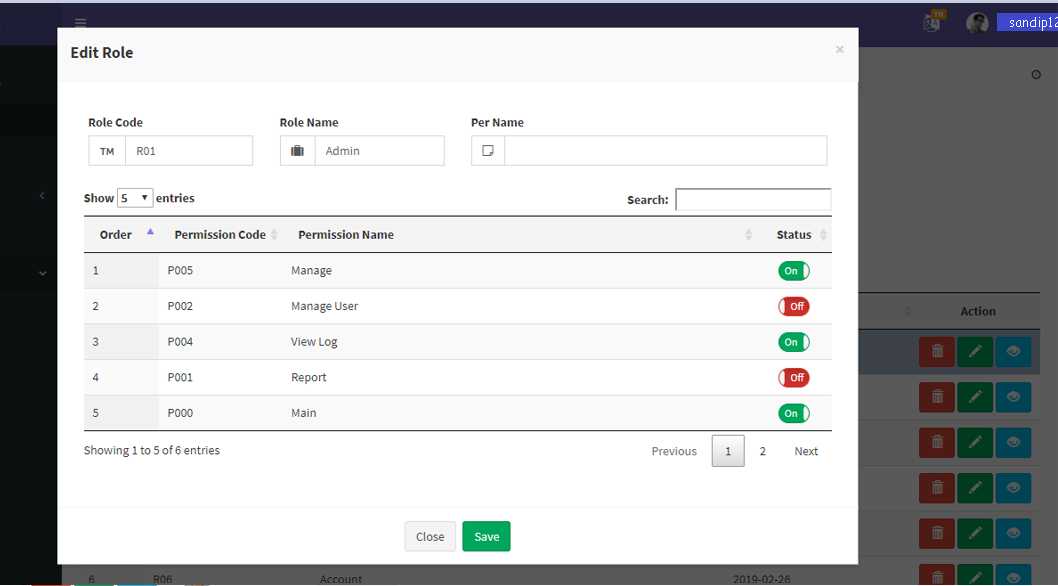Open the sandipla account menu
This screenshot has height=586, width=1058.
coord(1027,22)
